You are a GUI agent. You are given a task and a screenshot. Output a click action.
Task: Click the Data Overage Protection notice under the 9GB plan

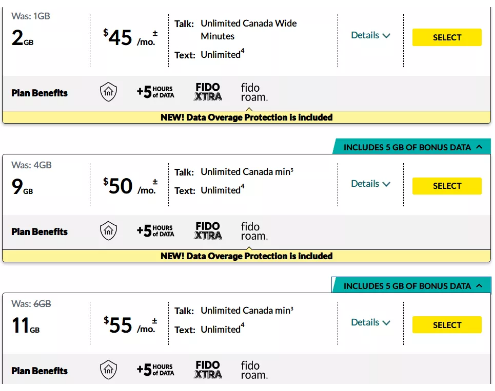click(x=247, y=256)
